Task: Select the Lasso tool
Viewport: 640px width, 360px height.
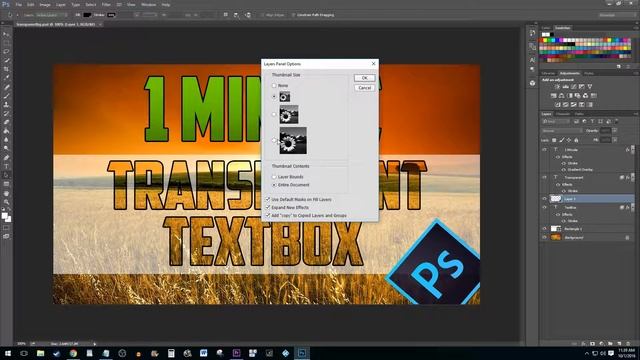Action: (6, 52)
